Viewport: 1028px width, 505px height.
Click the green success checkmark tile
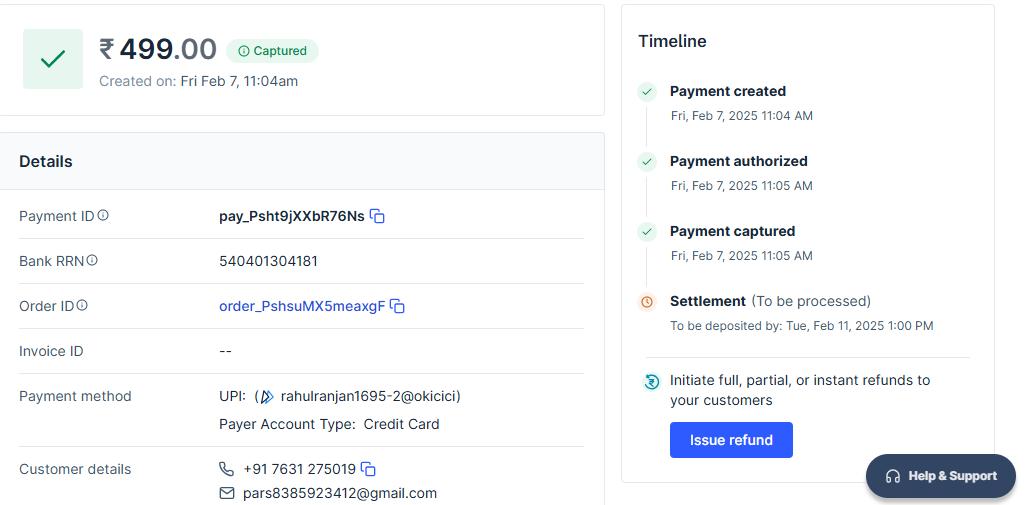(x=53, y=59)
